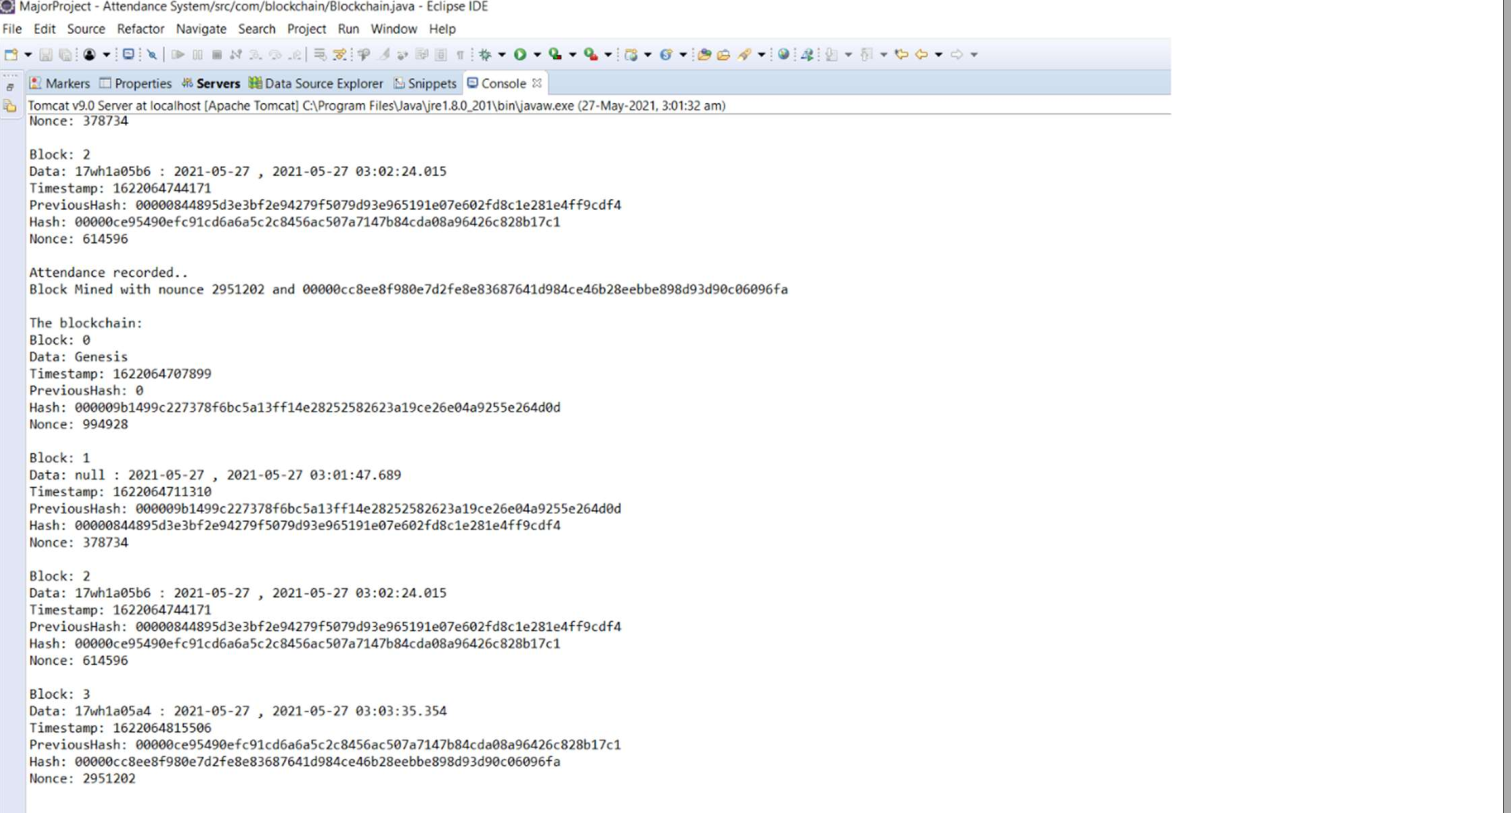The height and width of the screenshot is (813, 1511).
Task: Switch to the Markers tab
Action: coord(60,83)
